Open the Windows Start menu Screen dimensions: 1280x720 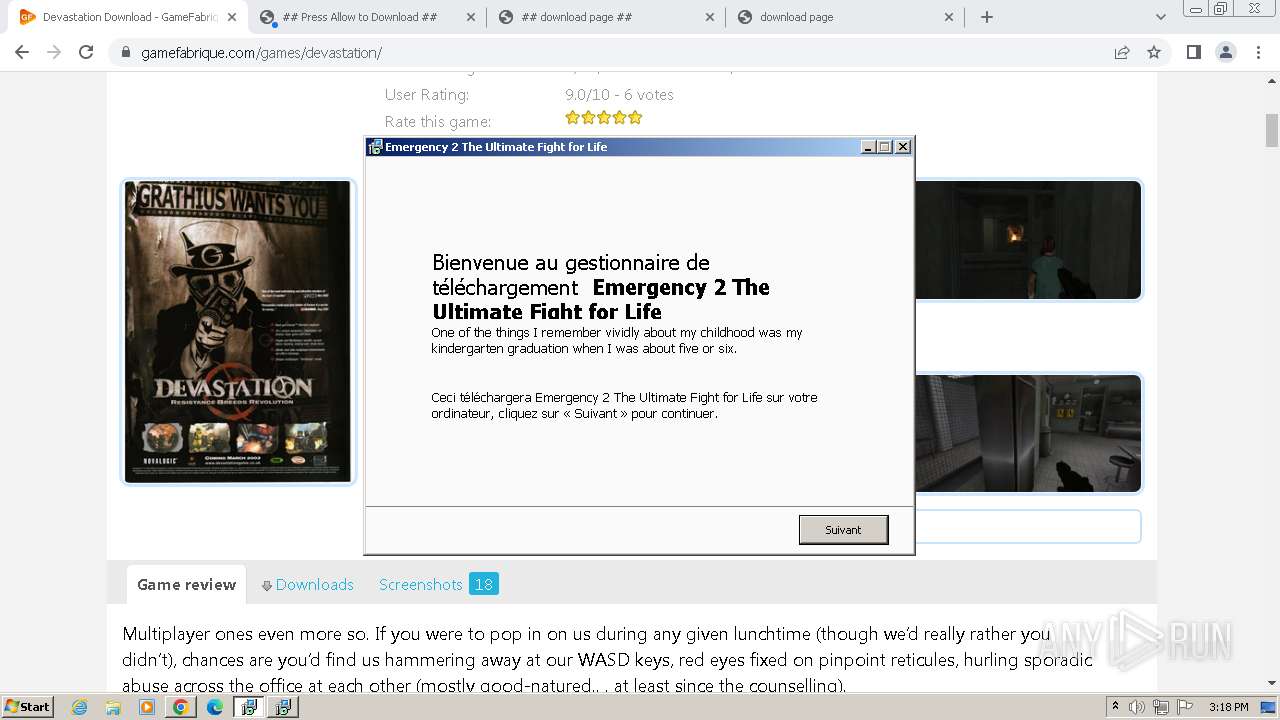(28, 707)
